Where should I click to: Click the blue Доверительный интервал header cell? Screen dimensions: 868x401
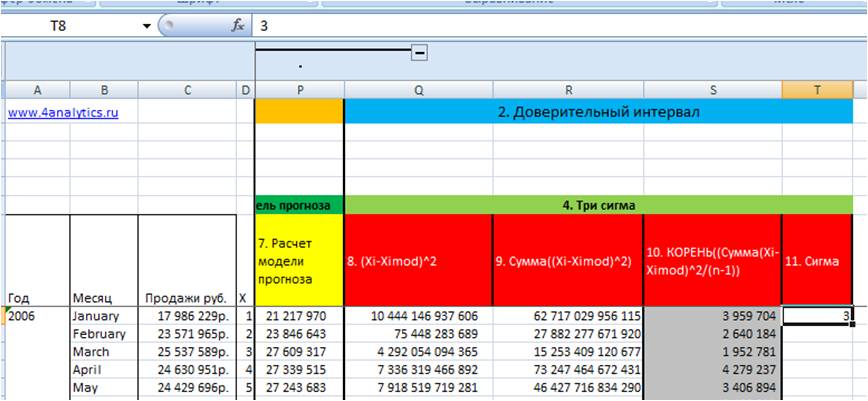(598, 112)
